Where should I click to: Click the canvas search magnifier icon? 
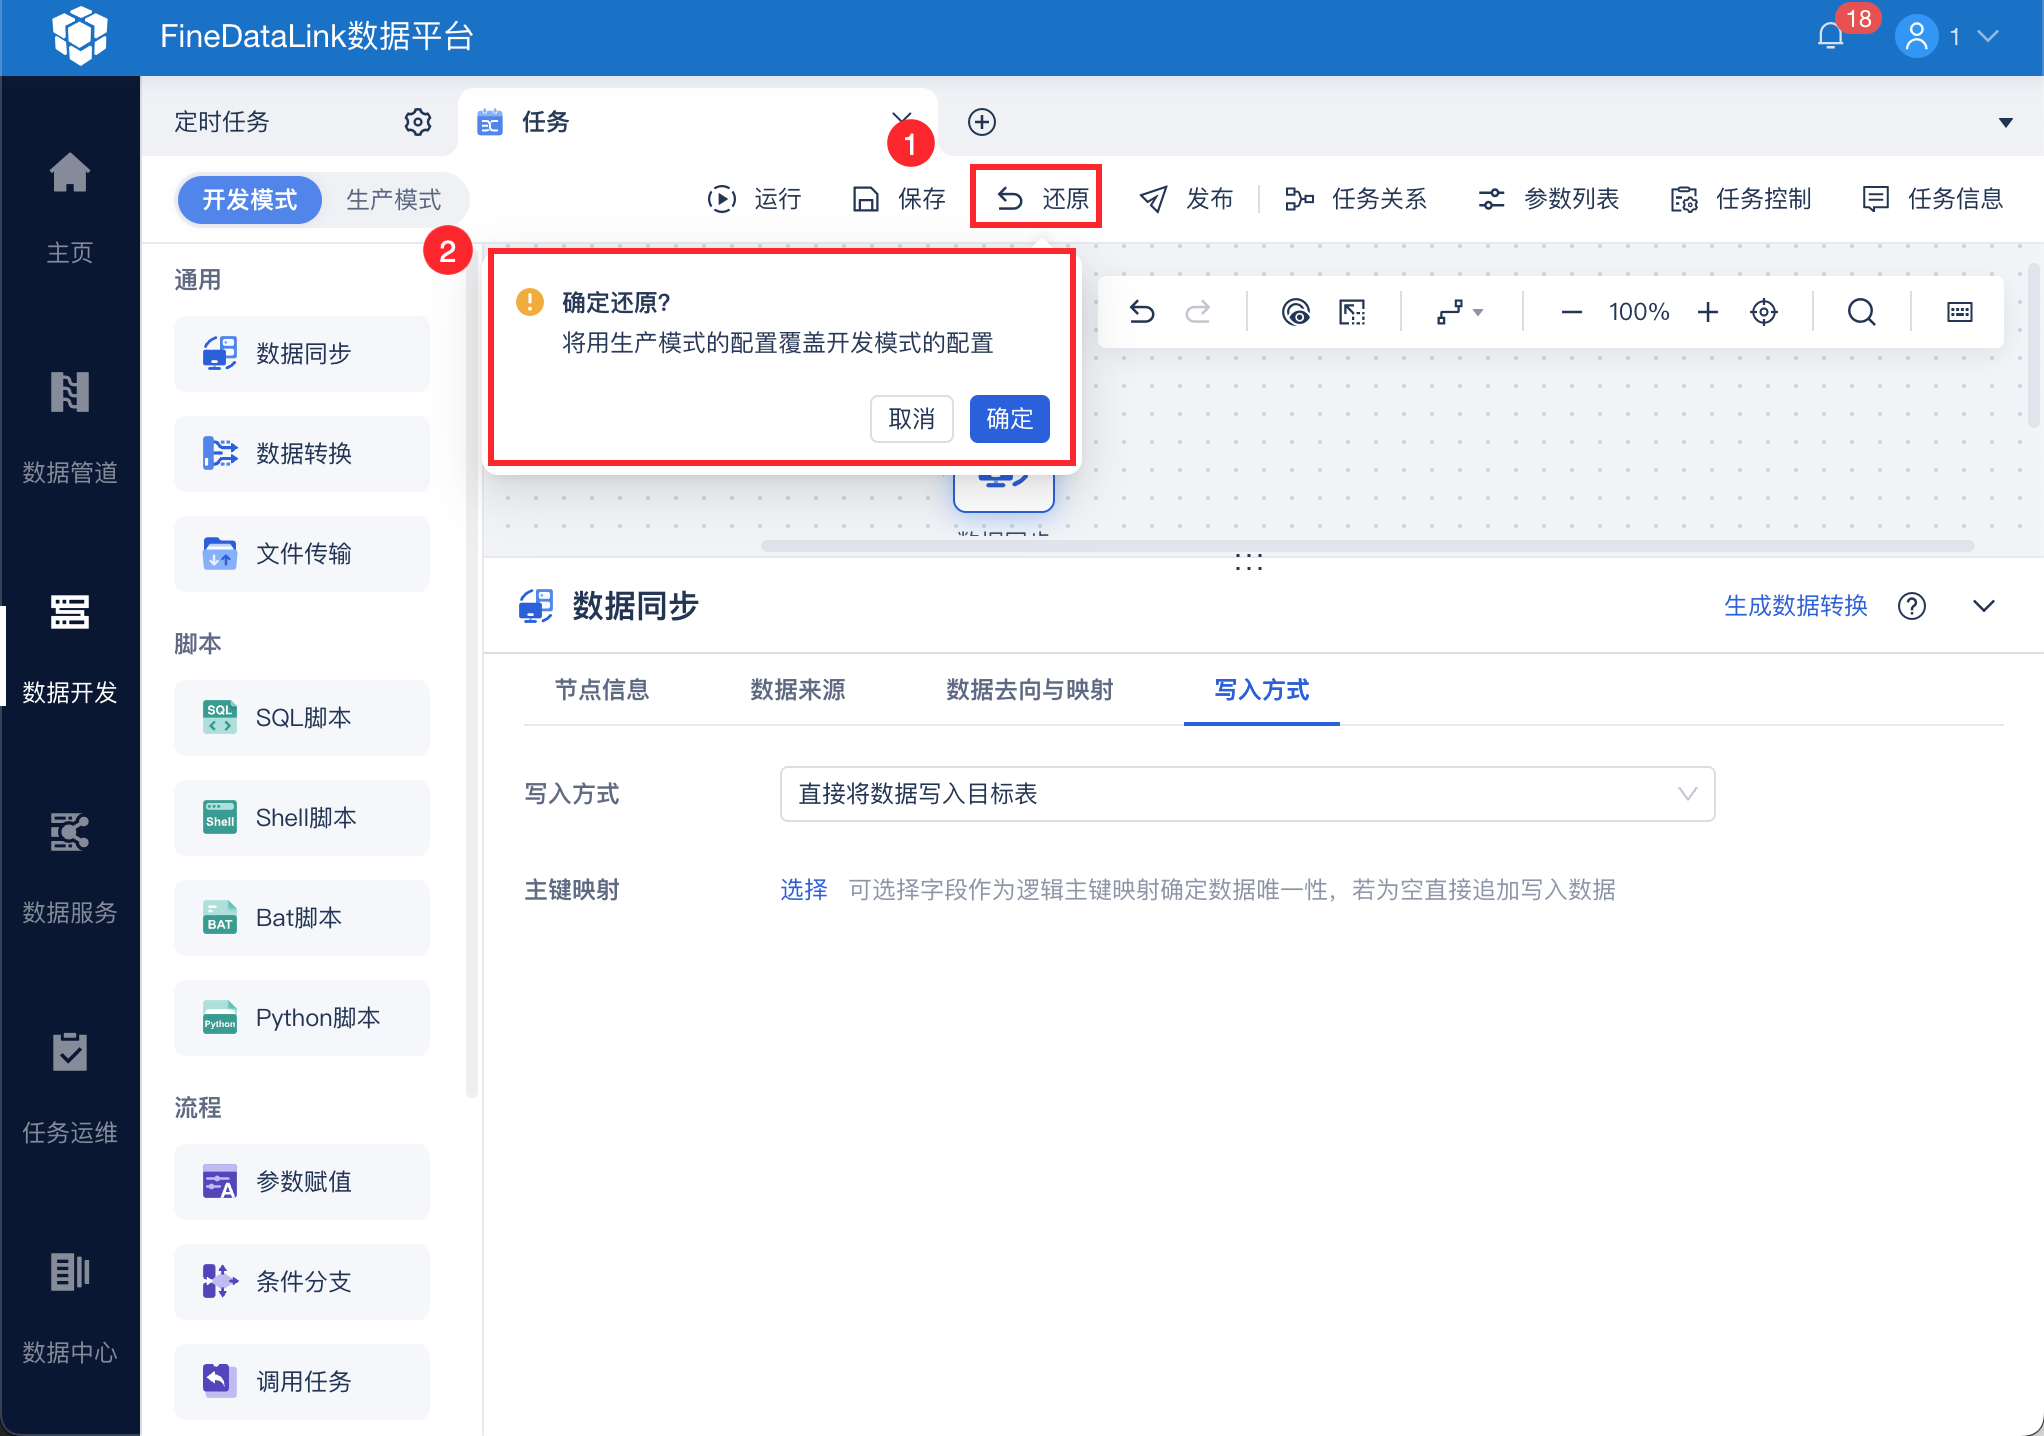click(1861, 313)
